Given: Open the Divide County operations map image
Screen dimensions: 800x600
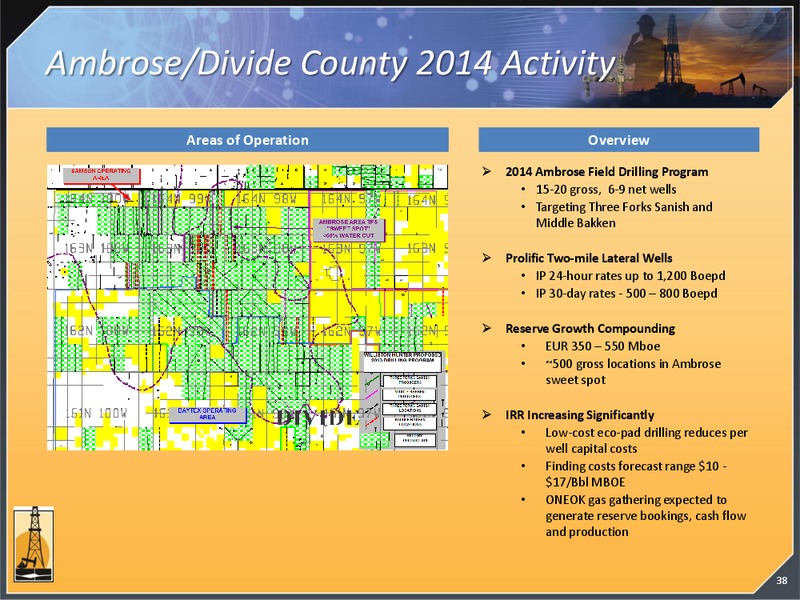Looking at the screenshot, I should (247, 307).
